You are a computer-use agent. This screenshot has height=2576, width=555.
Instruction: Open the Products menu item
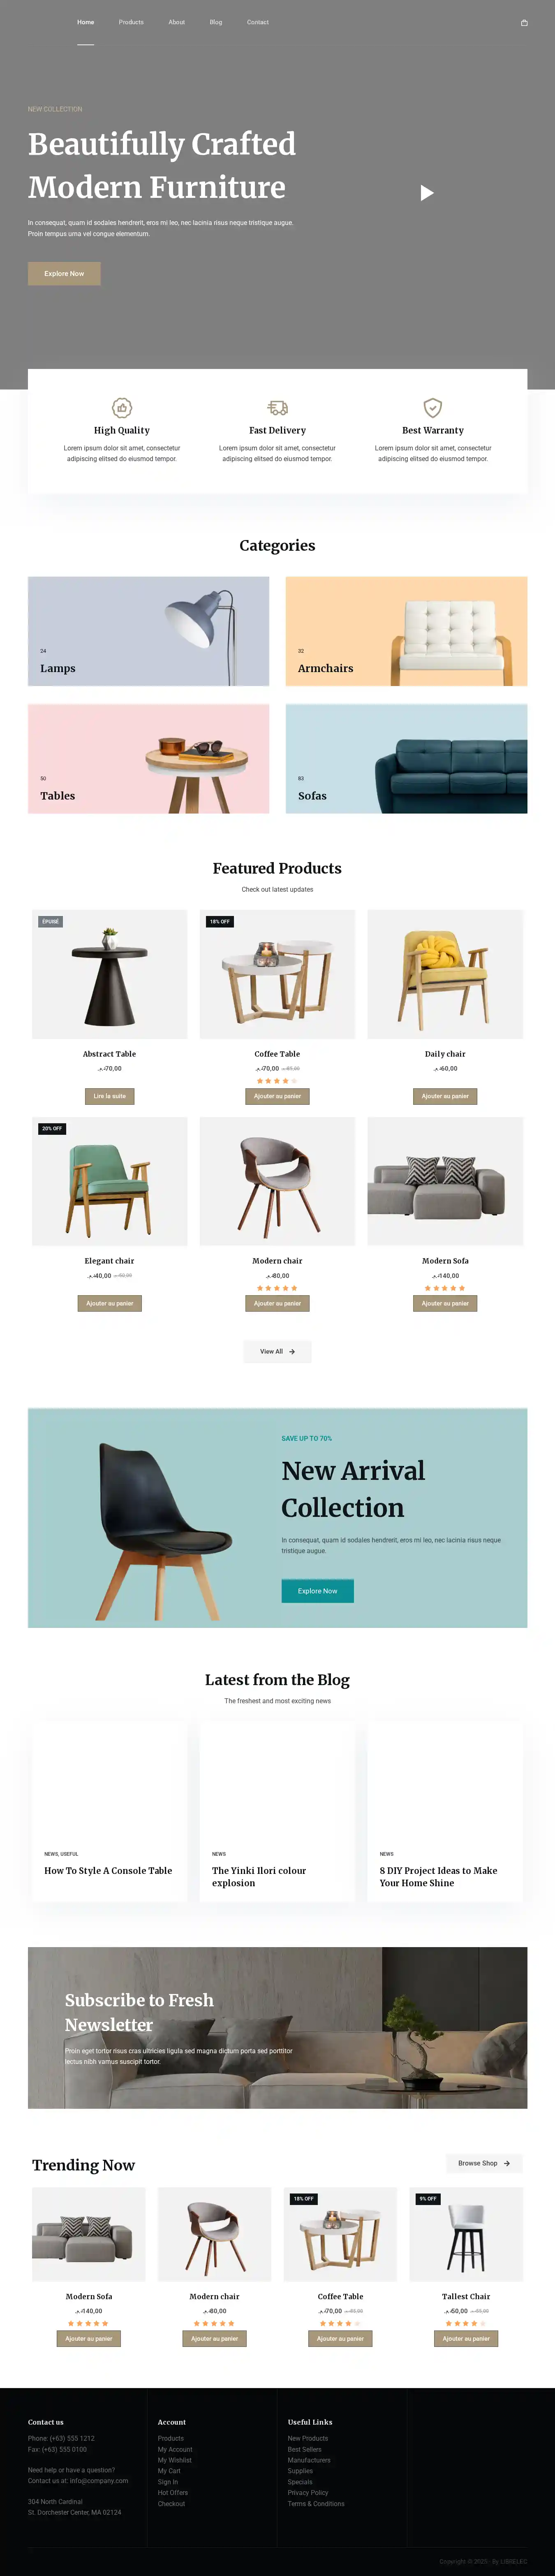point(131,22)
